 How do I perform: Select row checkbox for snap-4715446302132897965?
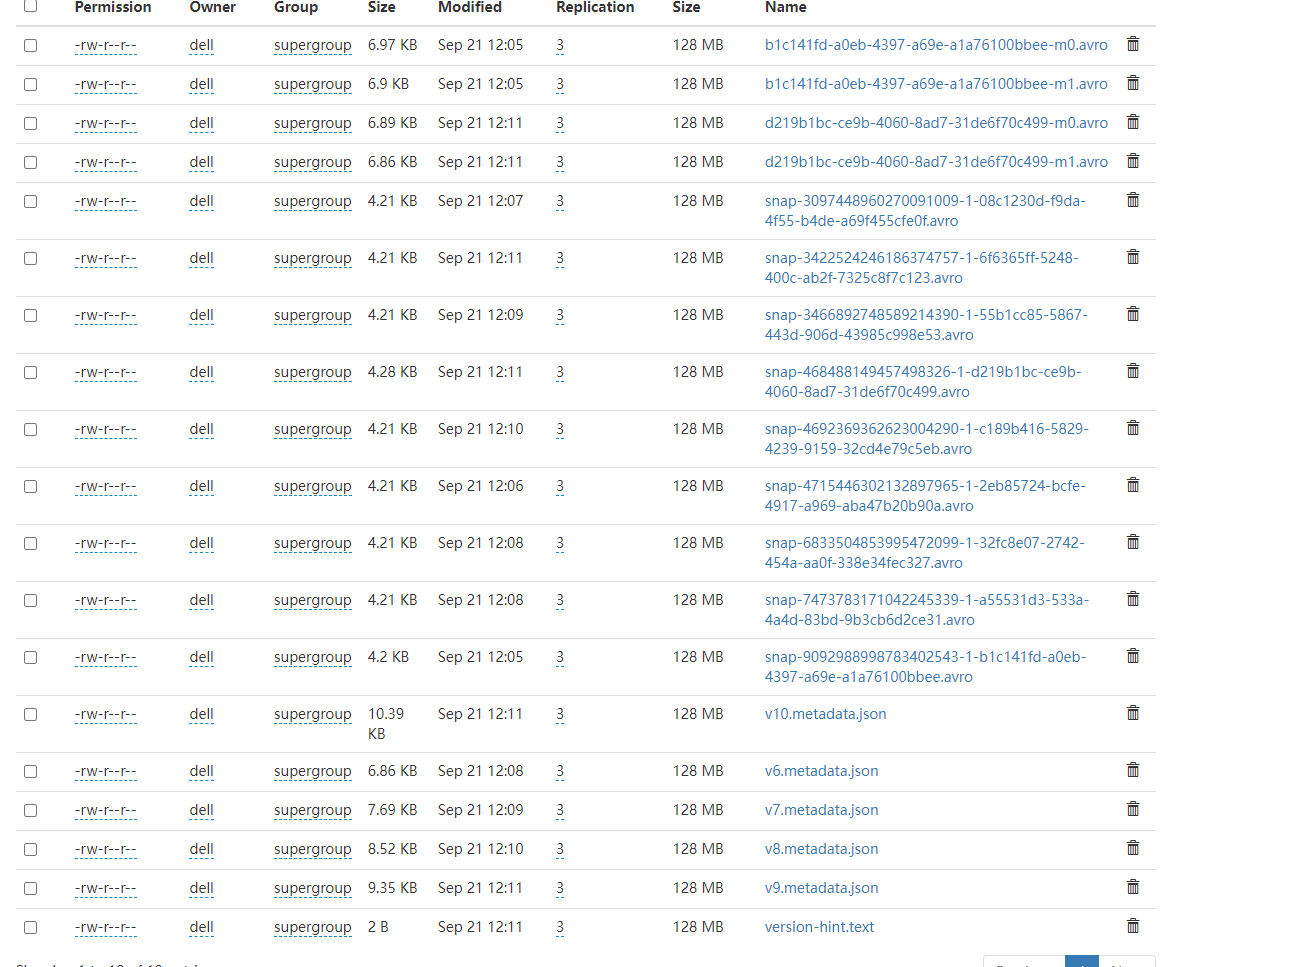[x=31, y=487]
